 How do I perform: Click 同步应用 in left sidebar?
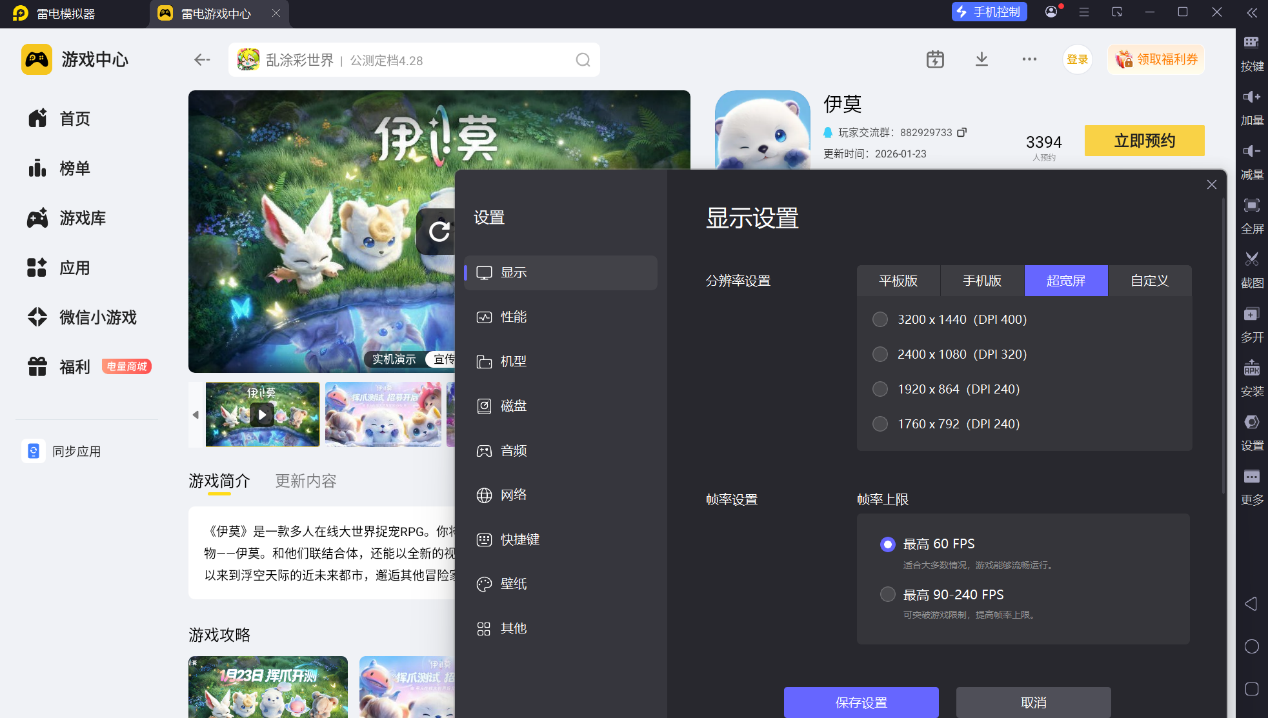62,451
